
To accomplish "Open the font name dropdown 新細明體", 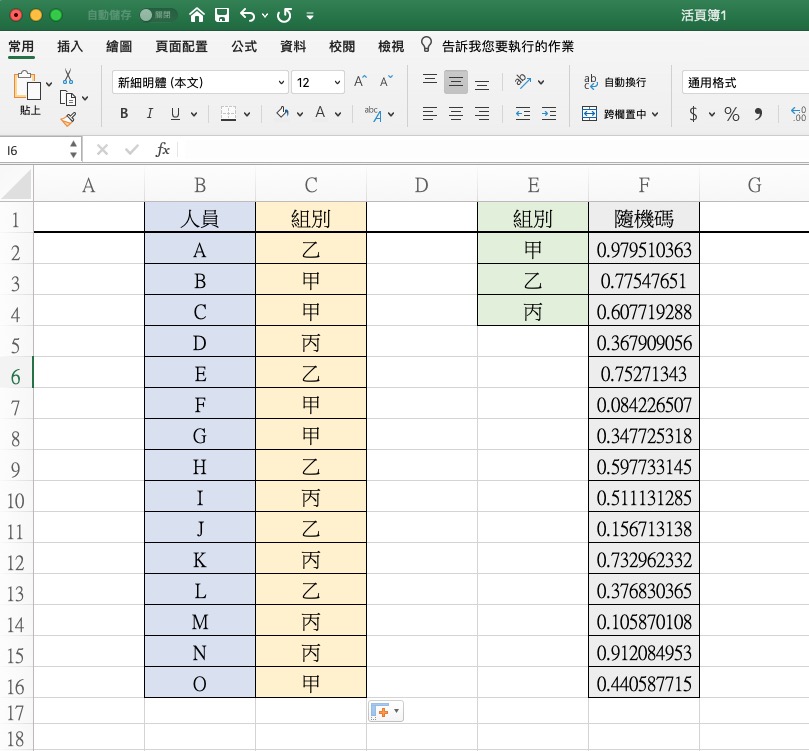I will 200,82.
